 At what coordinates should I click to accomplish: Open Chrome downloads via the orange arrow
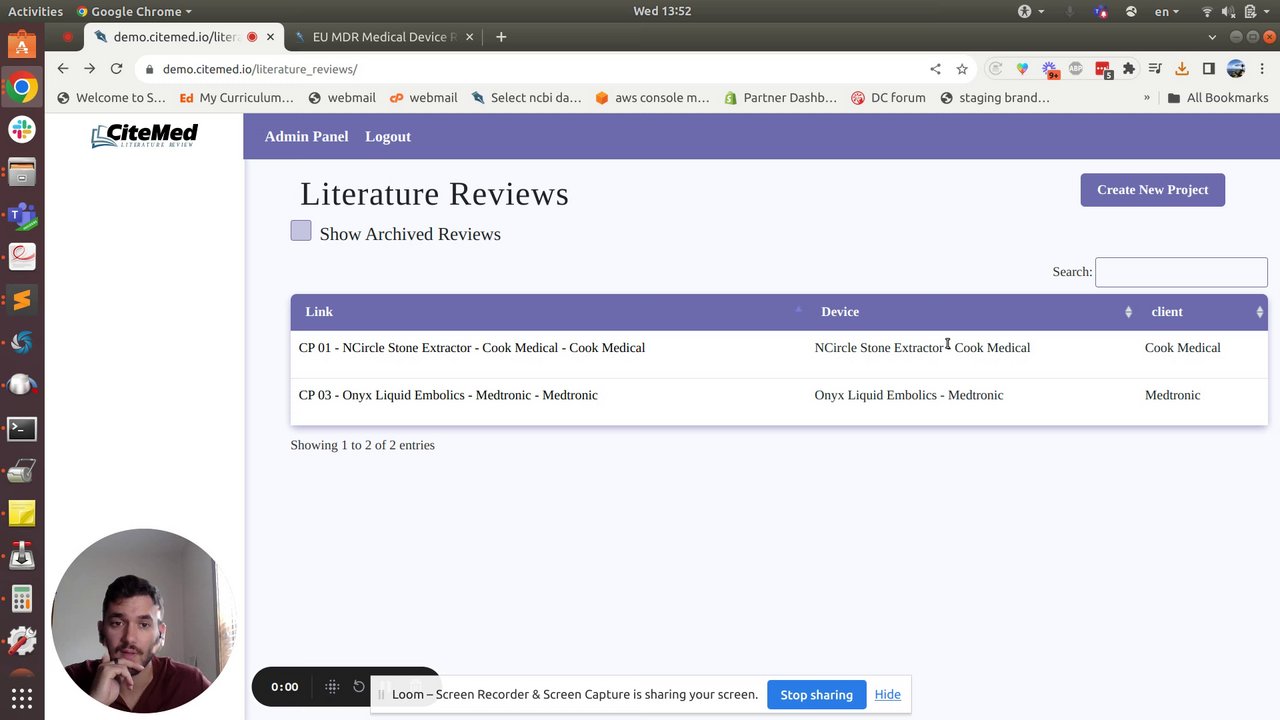(x=1182, y=69)
